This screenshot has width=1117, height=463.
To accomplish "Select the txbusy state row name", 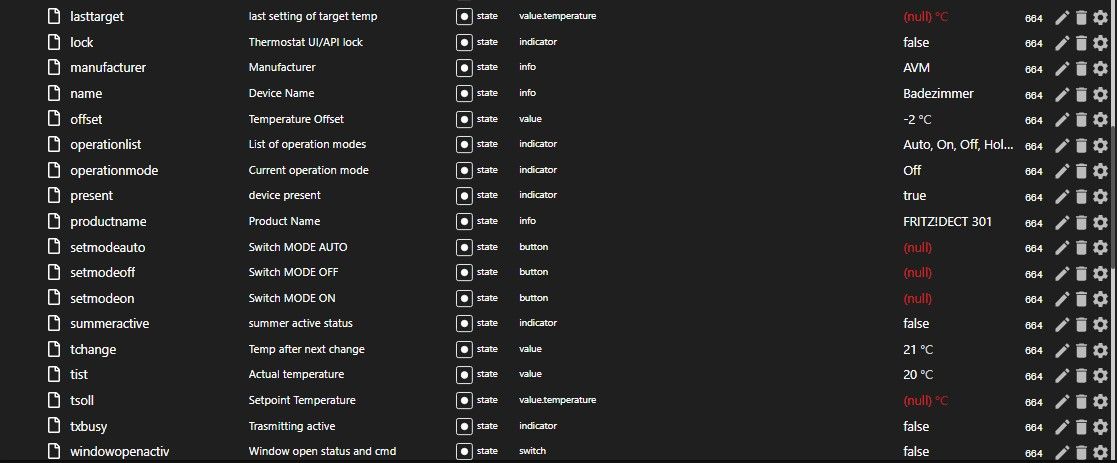I will tap(88, 426).
